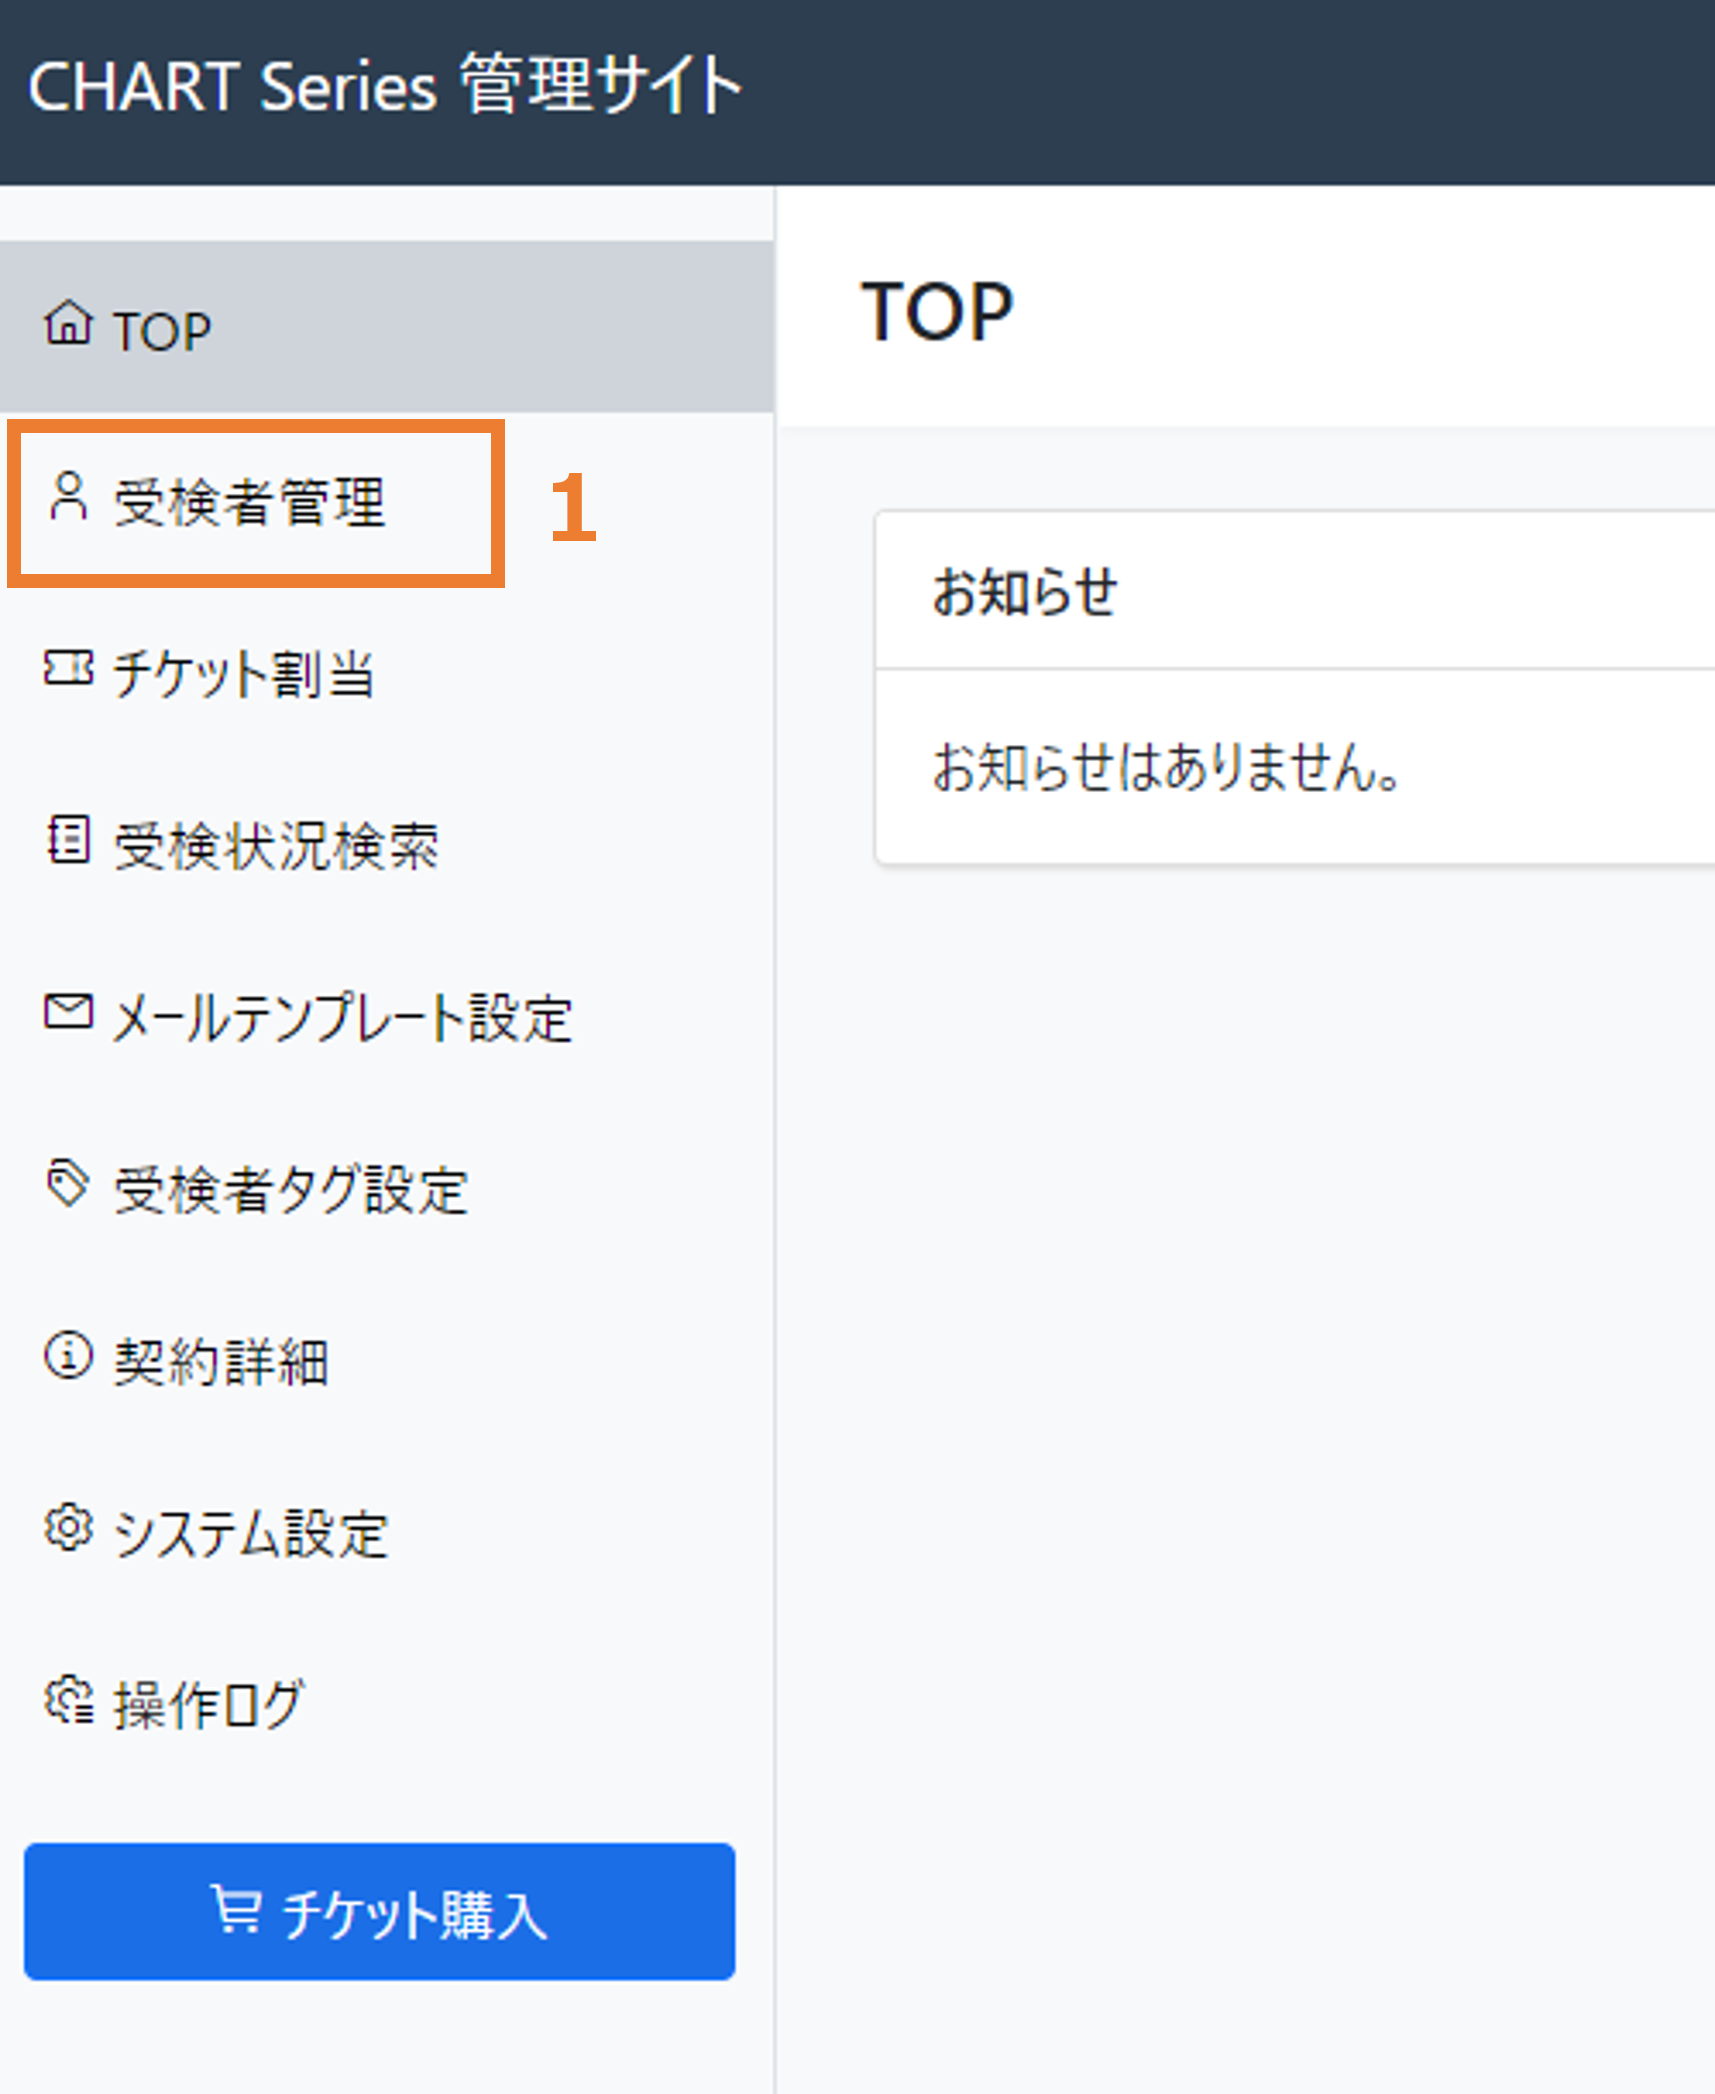Select the 受検者タグ設定 menu entry
Image resolution: width=1715 pixels, height=2094 pixels.
click(387, 1189)
